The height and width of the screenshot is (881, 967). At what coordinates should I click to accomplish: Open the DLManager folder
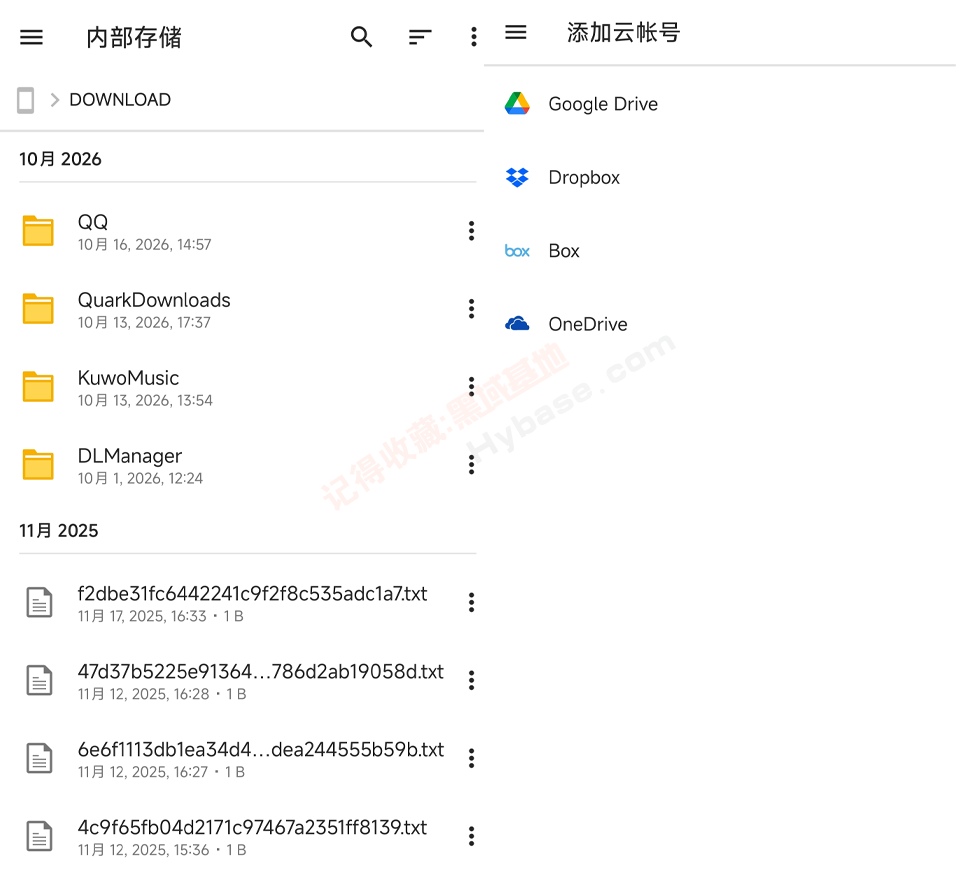(242, 464)
